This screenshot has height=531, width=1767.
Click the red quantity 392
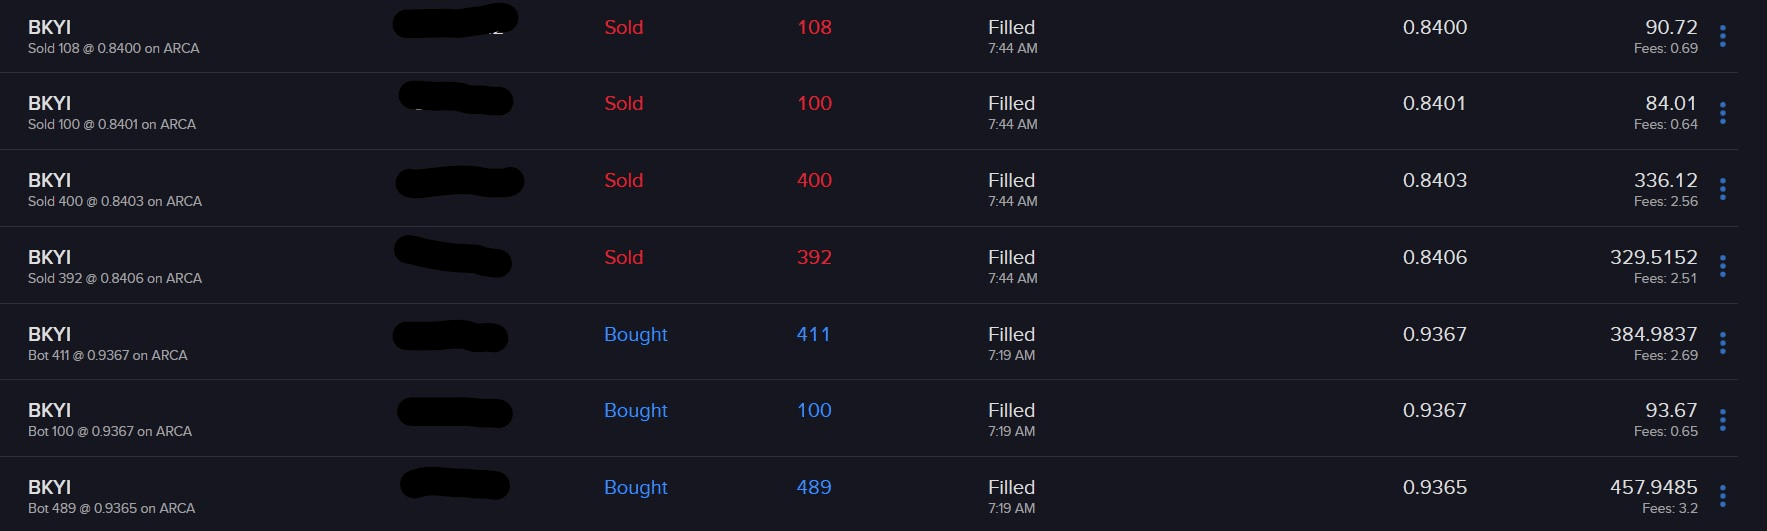click(814, 258)
